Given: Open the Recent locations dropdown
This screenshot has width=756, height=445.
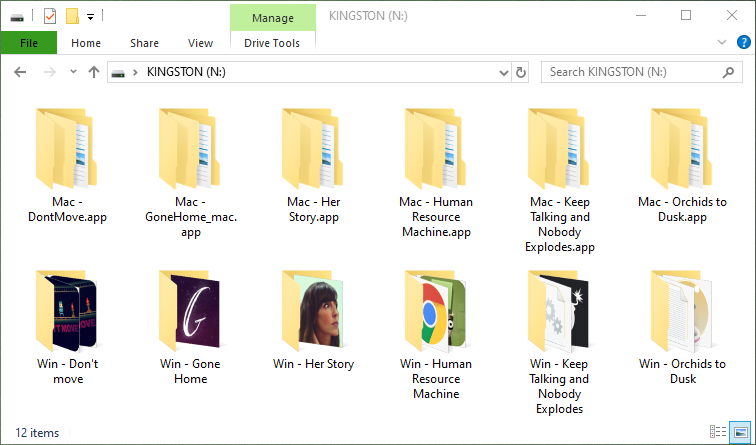Looking at the screenshot, I should 73,72.
